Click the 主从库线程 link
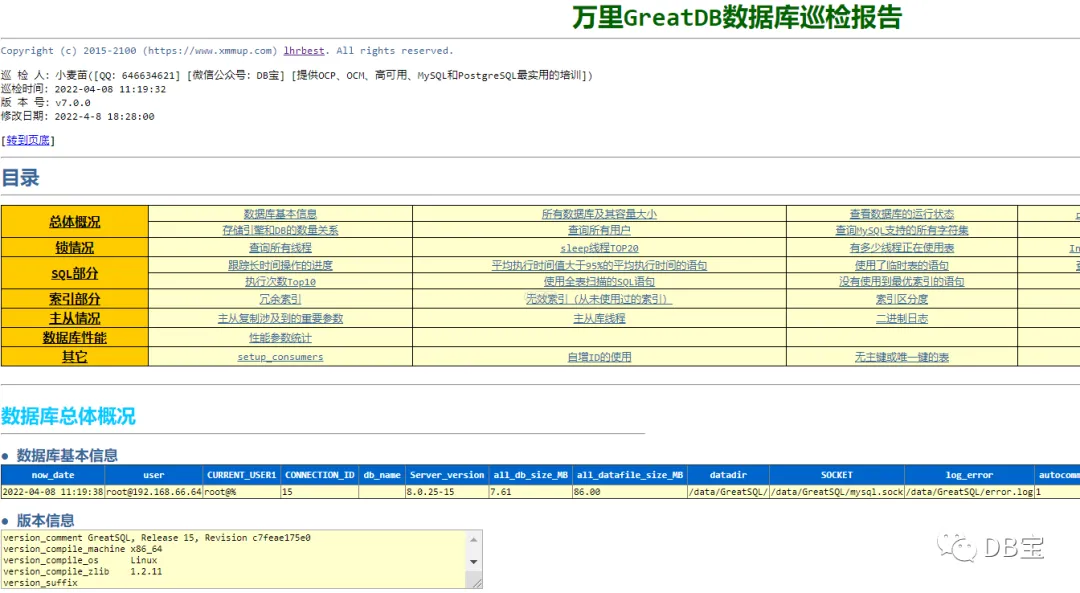This screenshot has height=593, width=1080. [599, 318]
